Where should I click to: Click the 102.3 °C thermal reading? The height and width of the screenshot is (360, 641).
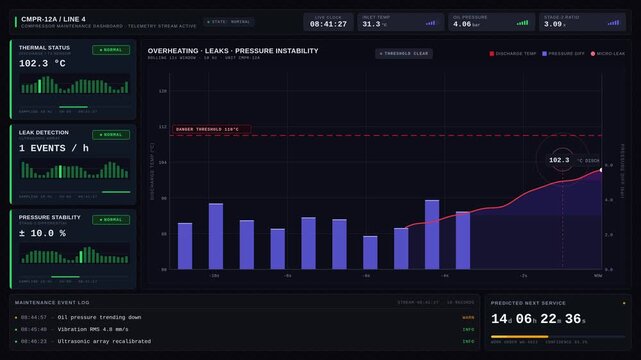pyautogui.click(x=42, y=63)
